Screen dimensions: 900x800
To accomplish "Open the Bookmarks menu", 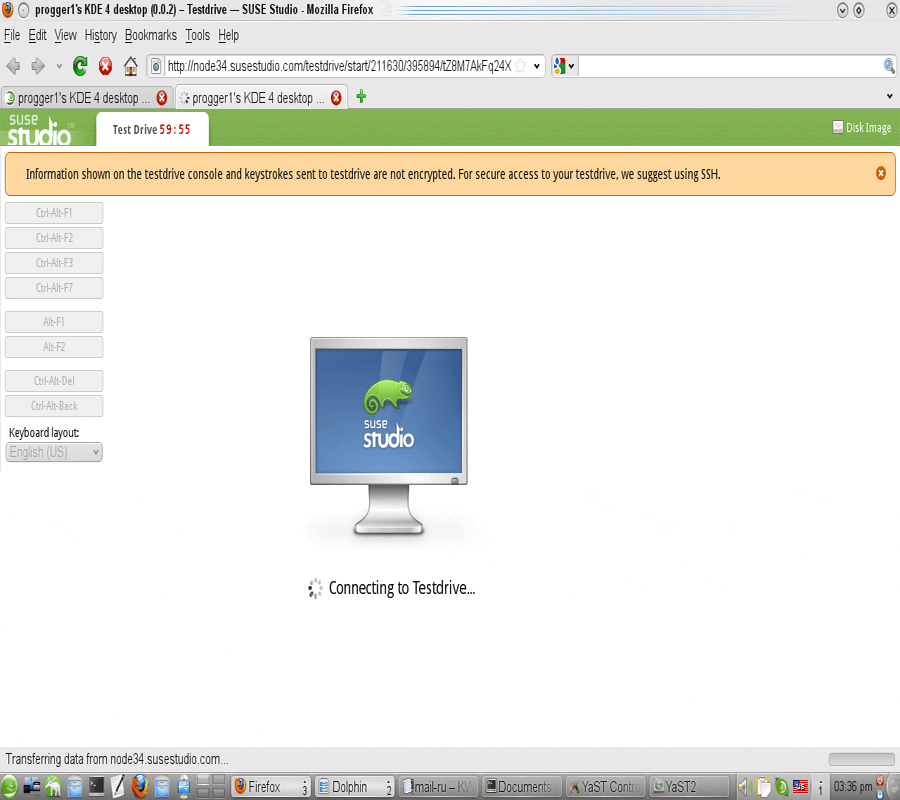I will pos(150,36).
